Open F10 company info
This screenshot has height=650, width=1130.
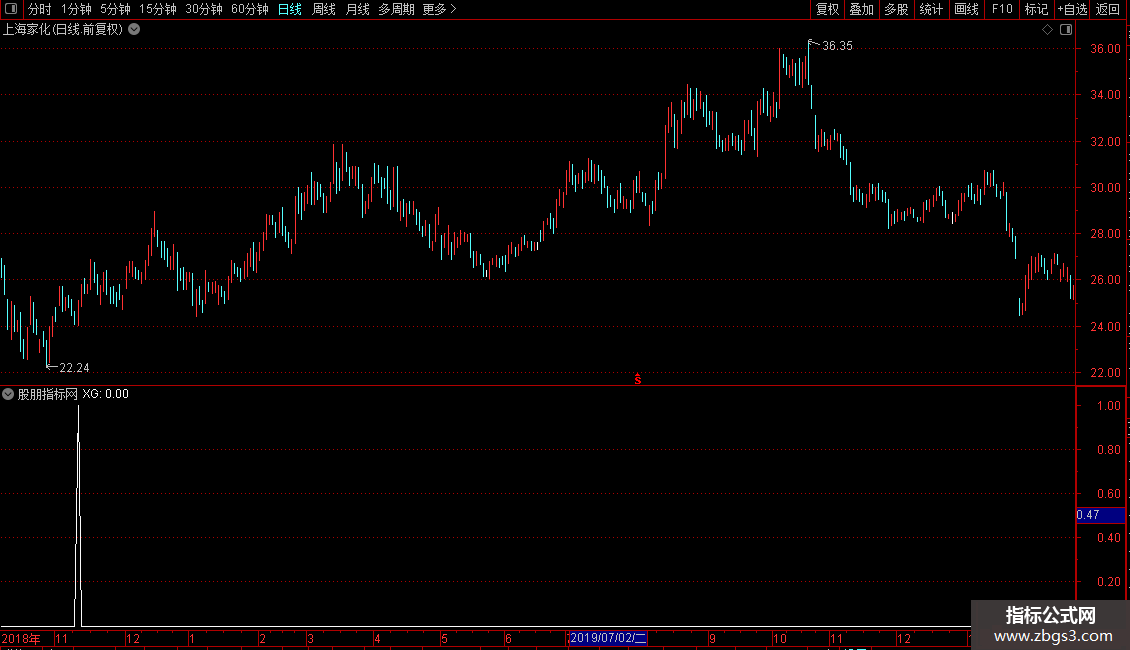pyautogui.click(x=1002, y=9)
